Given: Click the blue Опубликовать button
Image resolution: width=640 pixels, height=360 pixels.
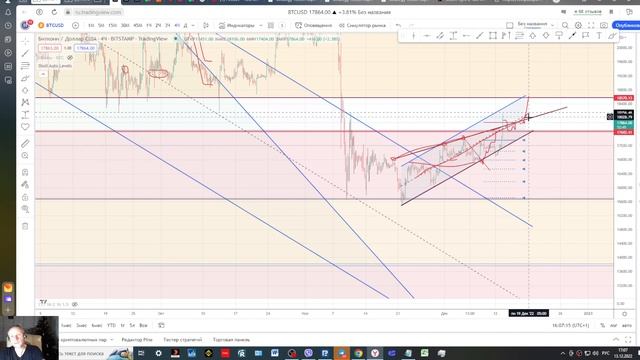Looking at the screenshot, I should click(x=627, y=25).
